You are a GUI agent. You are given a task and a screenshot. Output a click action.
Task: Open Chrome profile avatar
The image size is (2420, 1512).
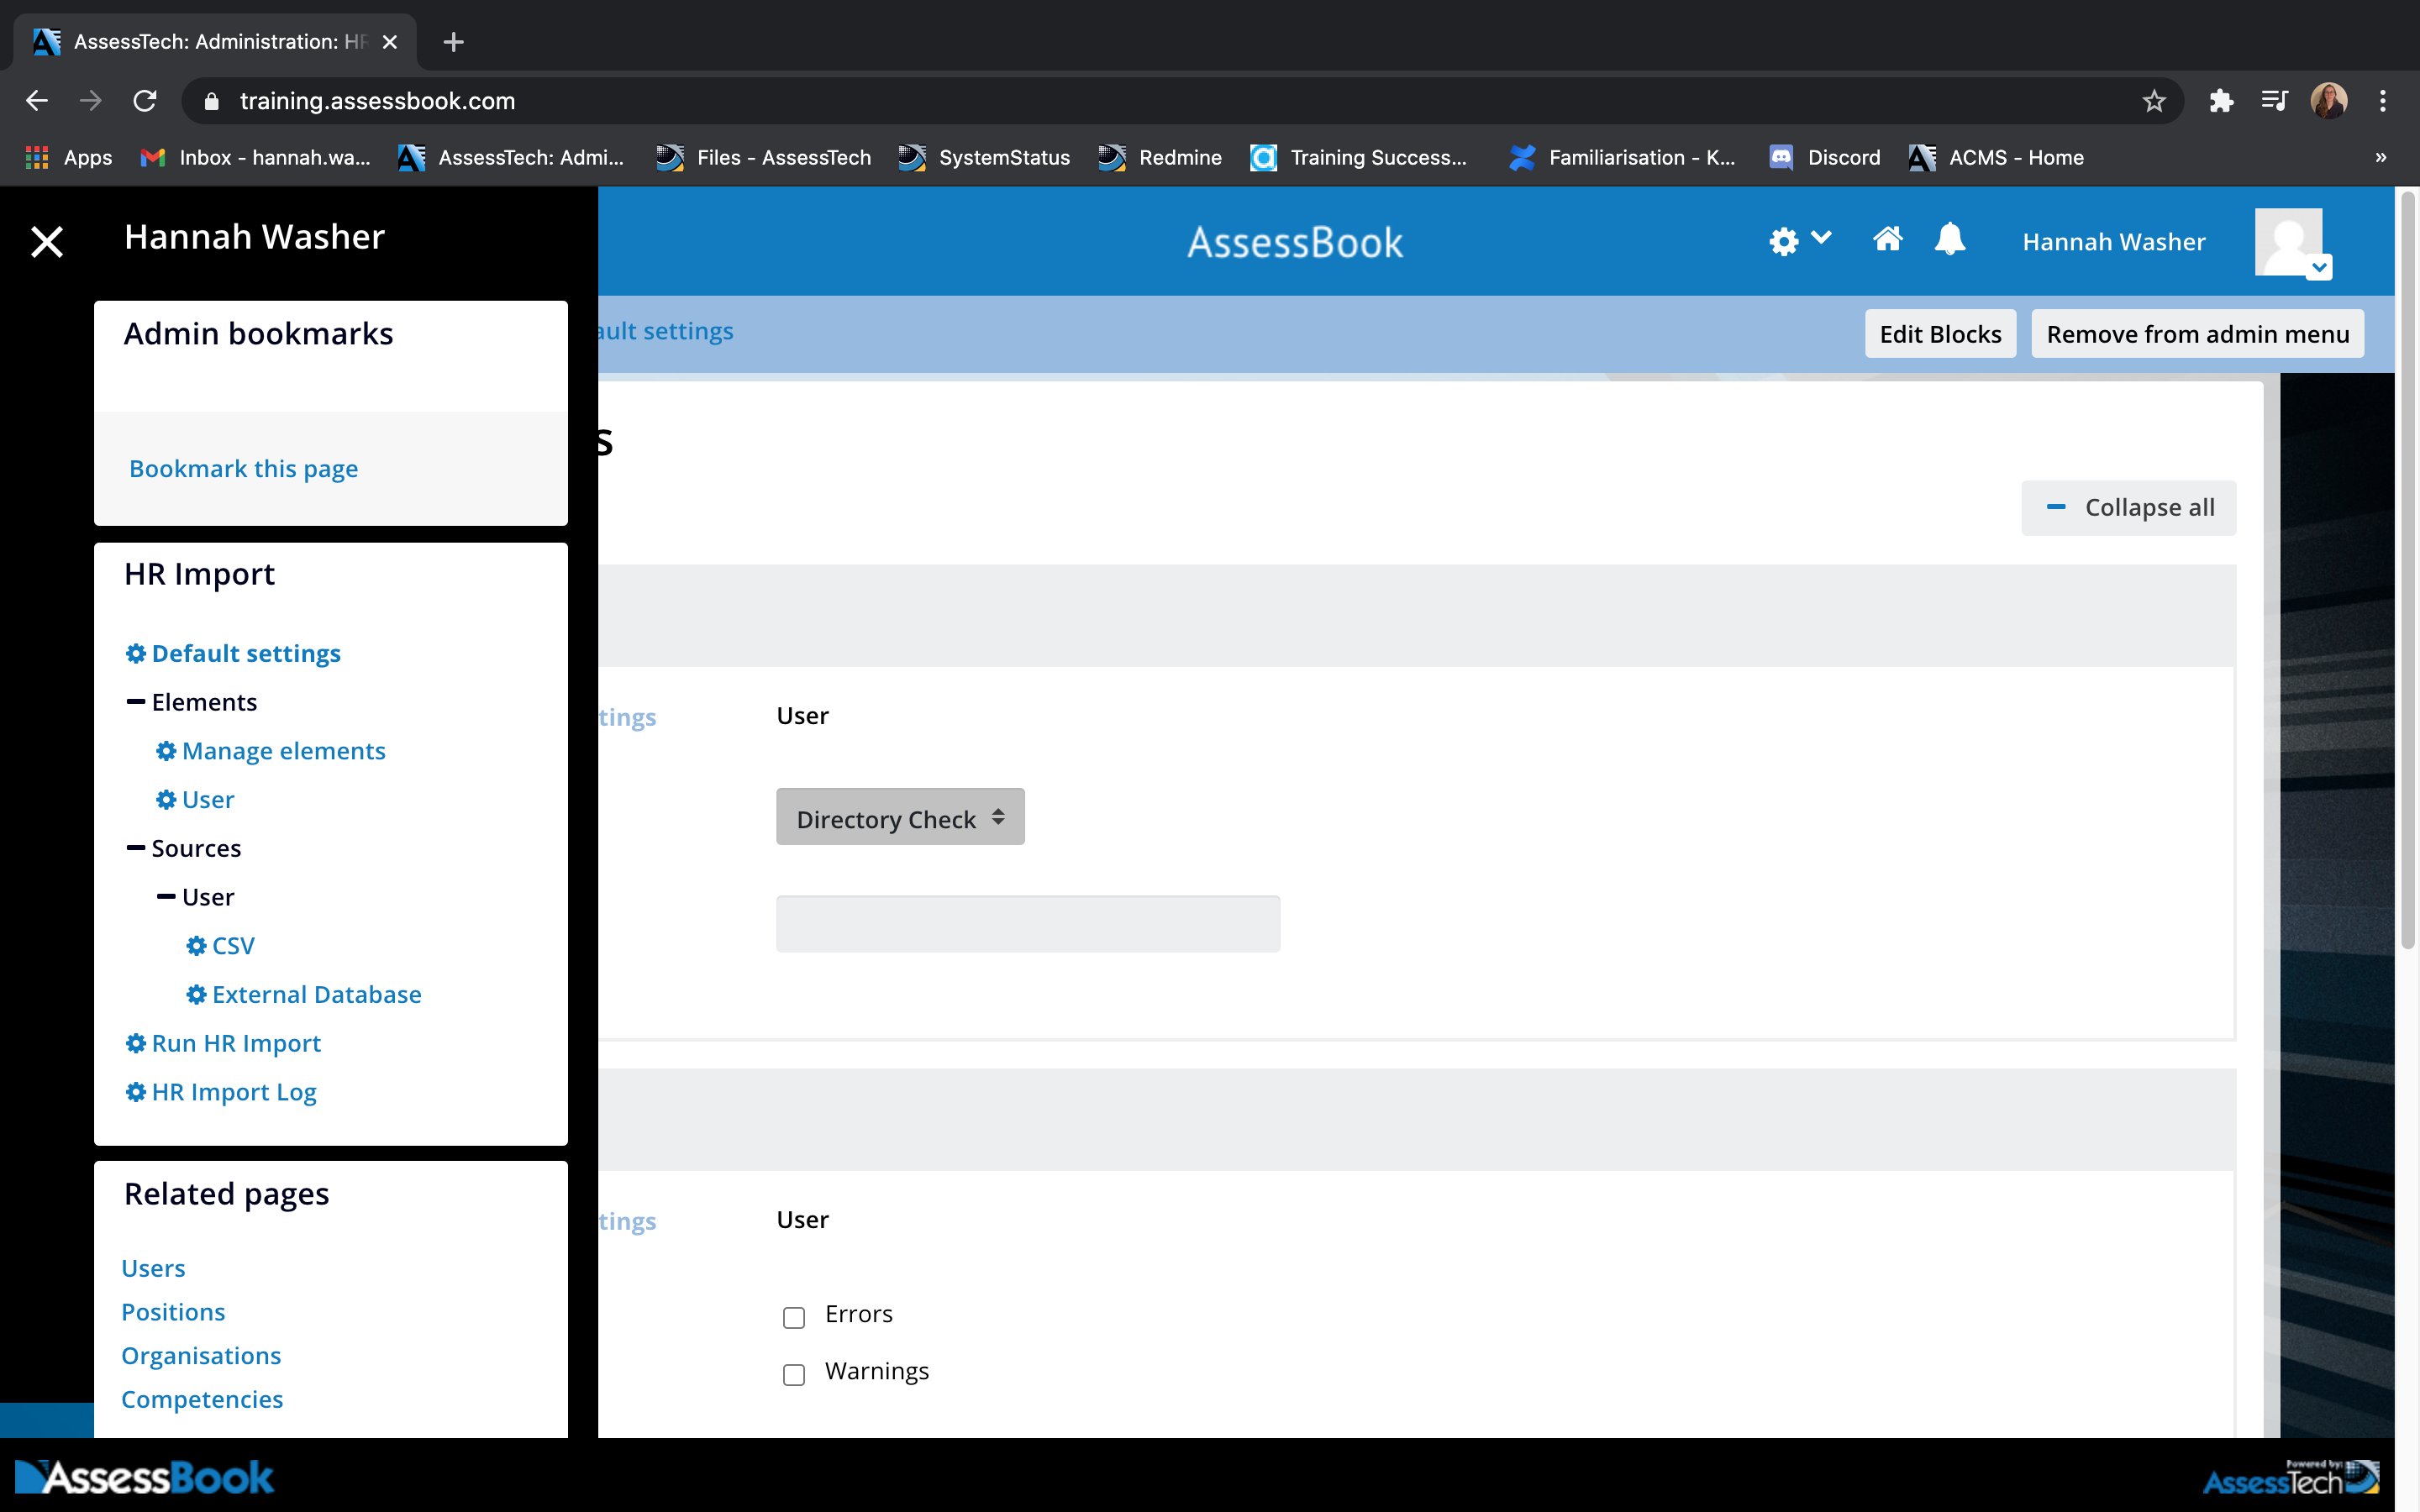click(x=2329, y=101)
